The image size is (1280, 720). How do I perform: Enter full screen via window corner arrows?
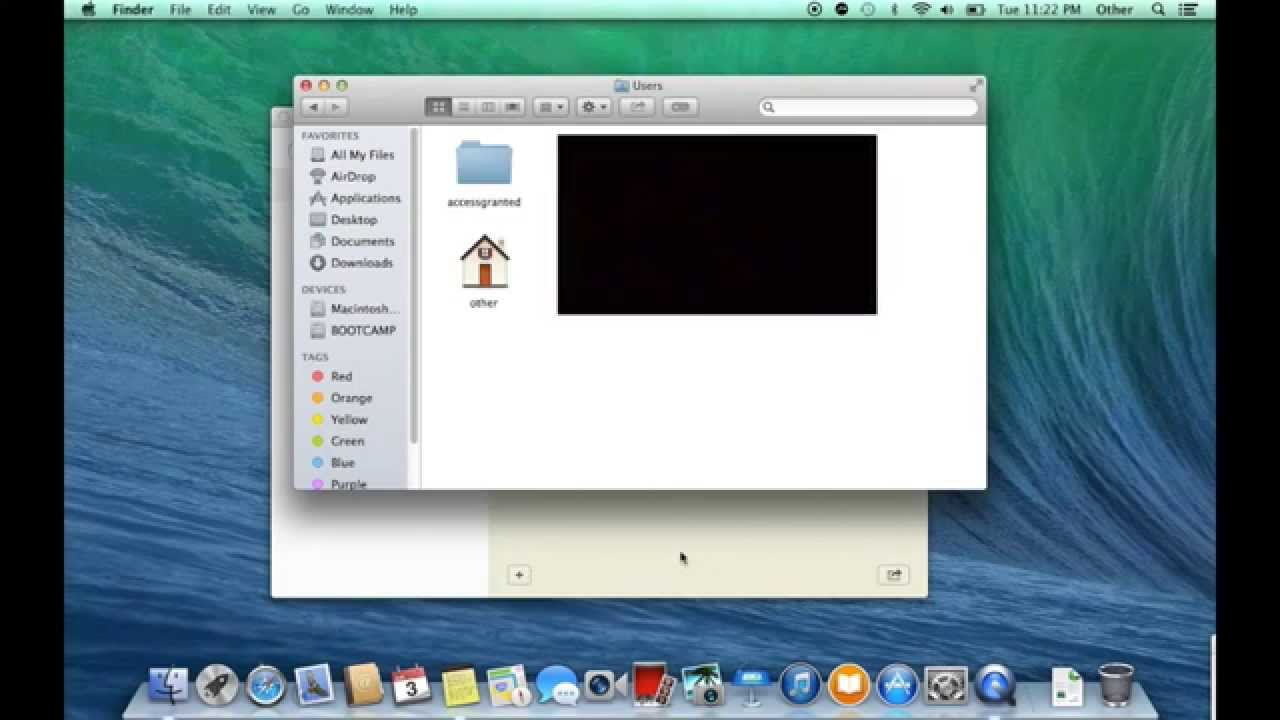click(x=975, y=86)
